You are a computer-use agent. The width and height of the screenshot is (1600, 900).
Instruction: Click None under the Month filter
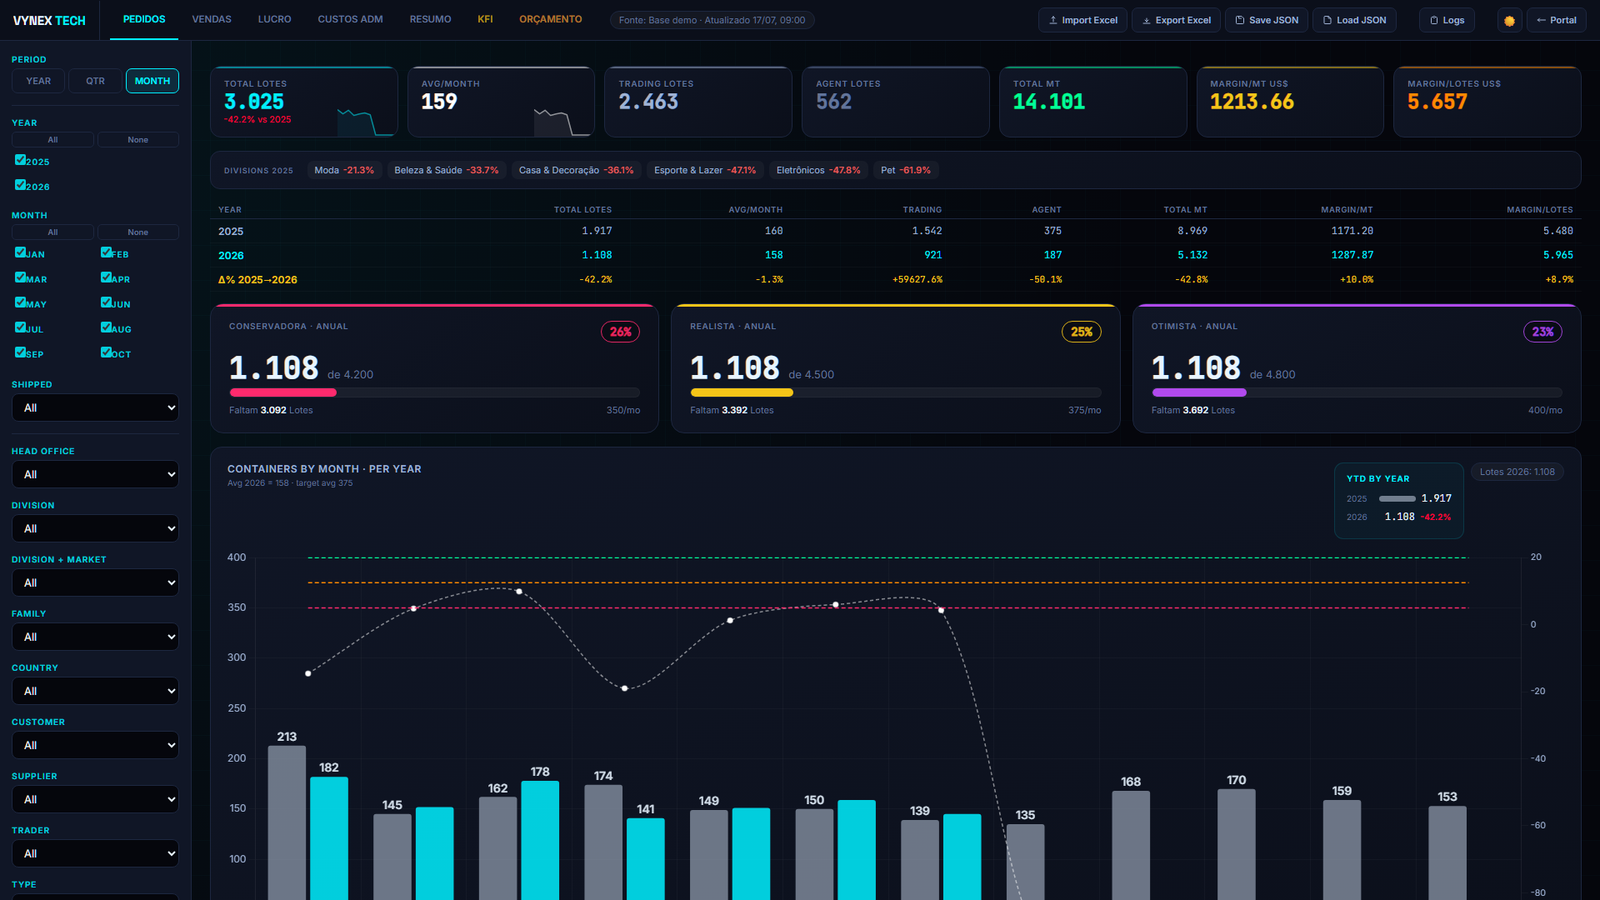(138, 232)
